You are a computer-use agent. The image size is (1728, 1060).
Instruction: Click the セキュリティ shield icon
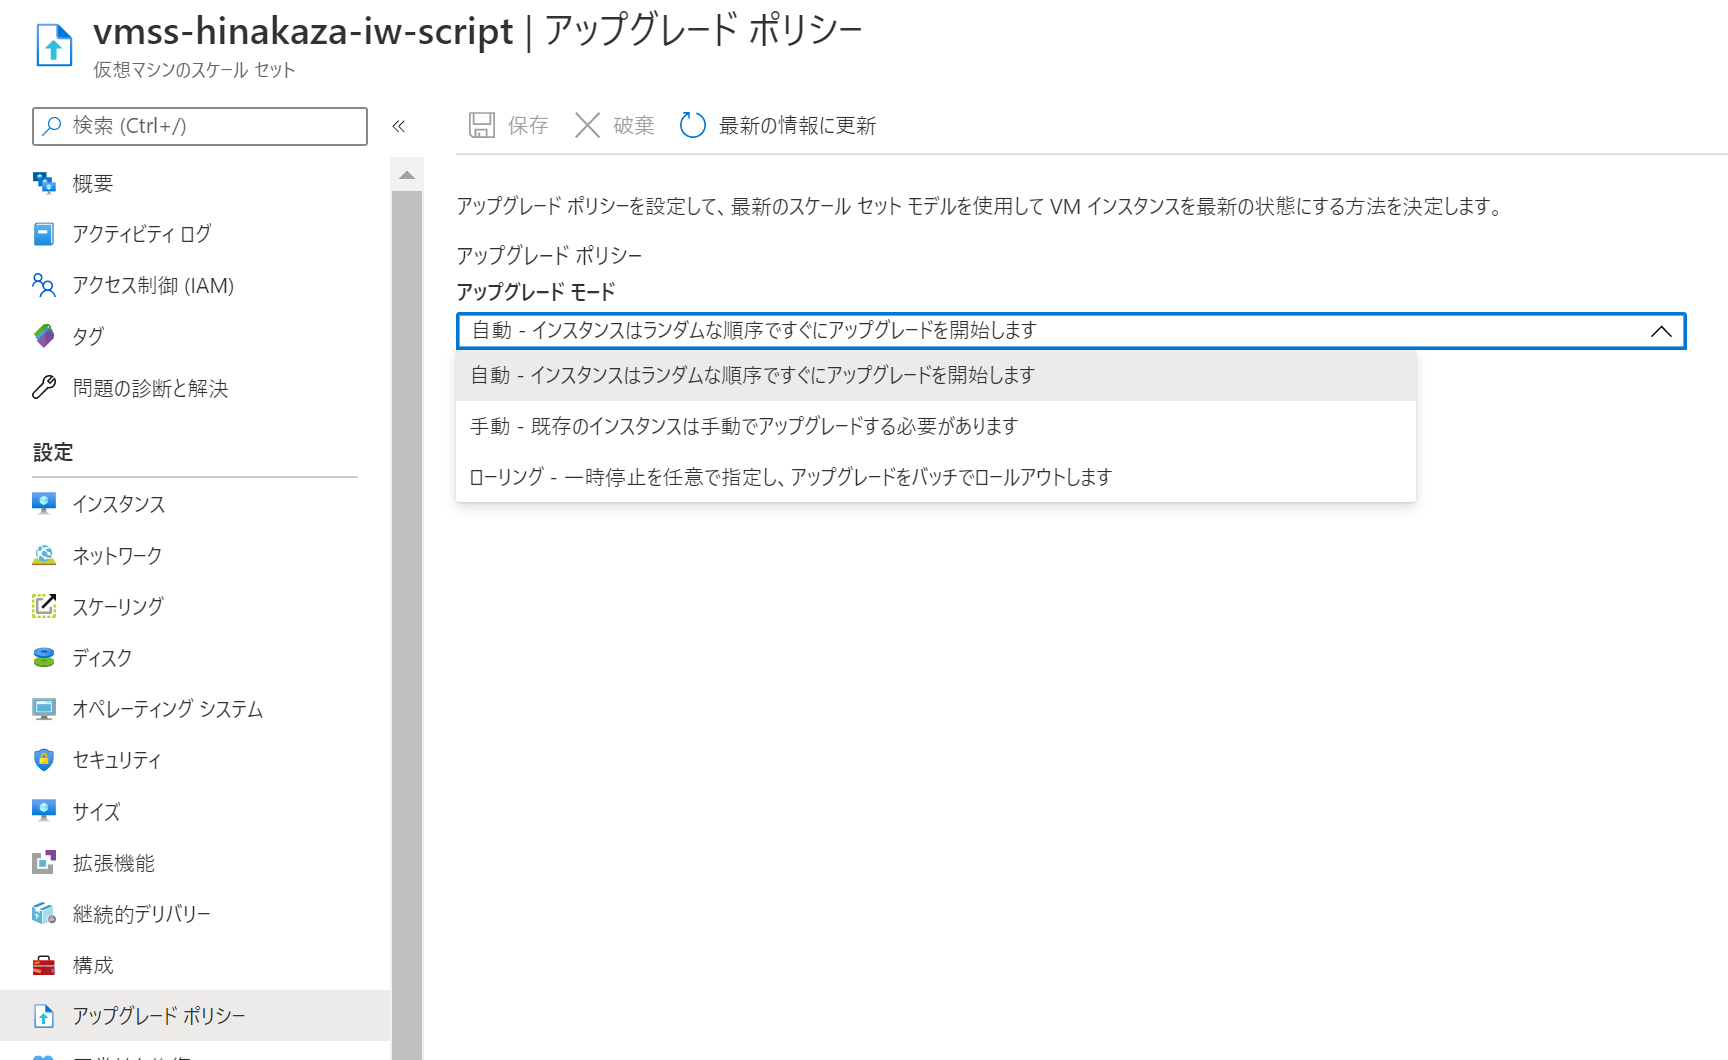coord(44,760)
